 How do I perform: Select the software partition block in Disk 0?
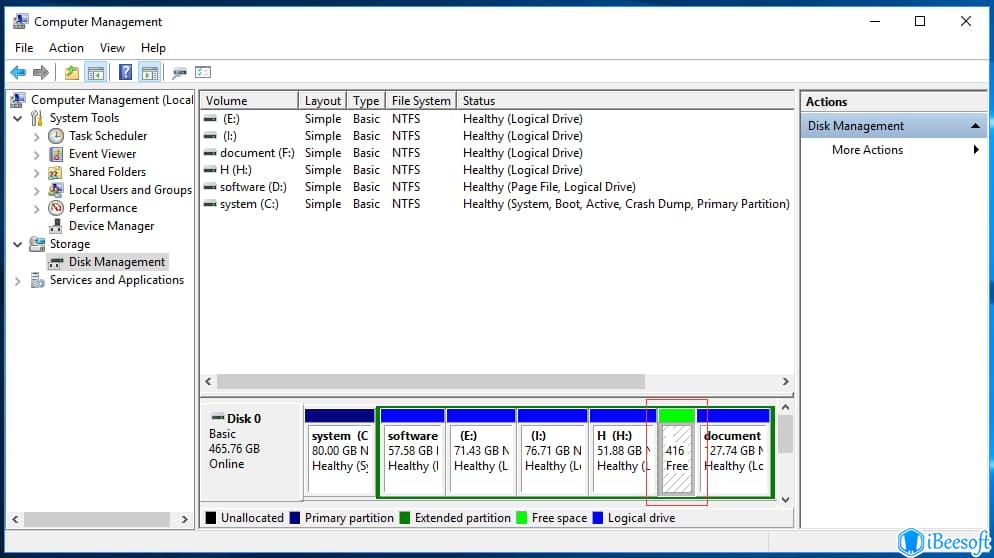click(413, 452)
